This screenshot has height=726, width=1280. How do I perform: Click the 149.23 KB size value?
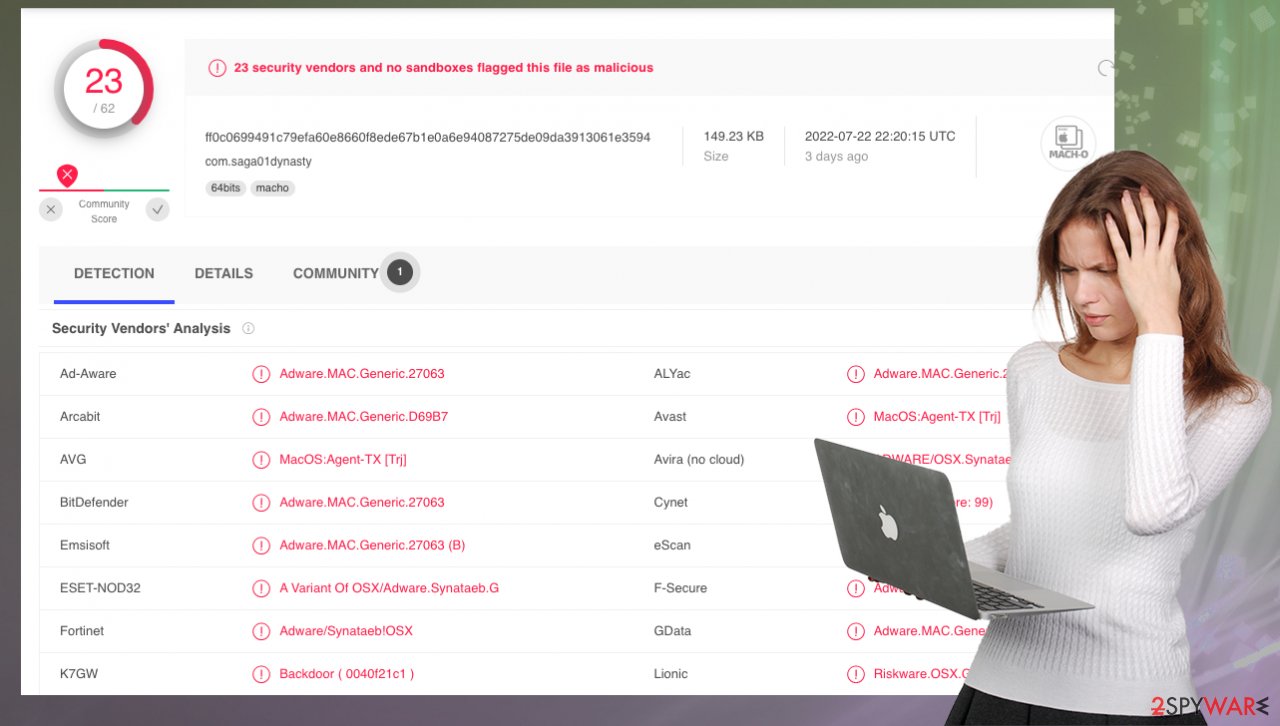pyautogui.click(x=733, y=136)
